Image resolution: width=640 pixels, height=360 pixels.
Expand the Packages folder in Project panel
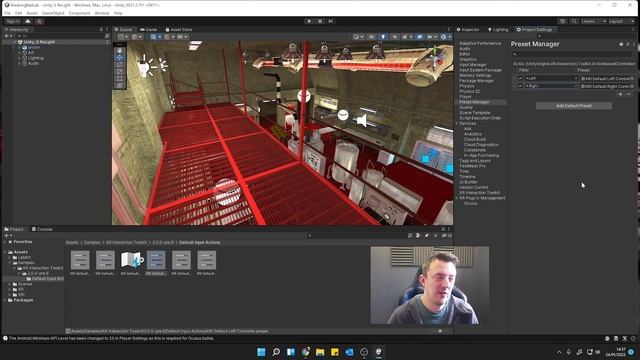pos(5,300)
